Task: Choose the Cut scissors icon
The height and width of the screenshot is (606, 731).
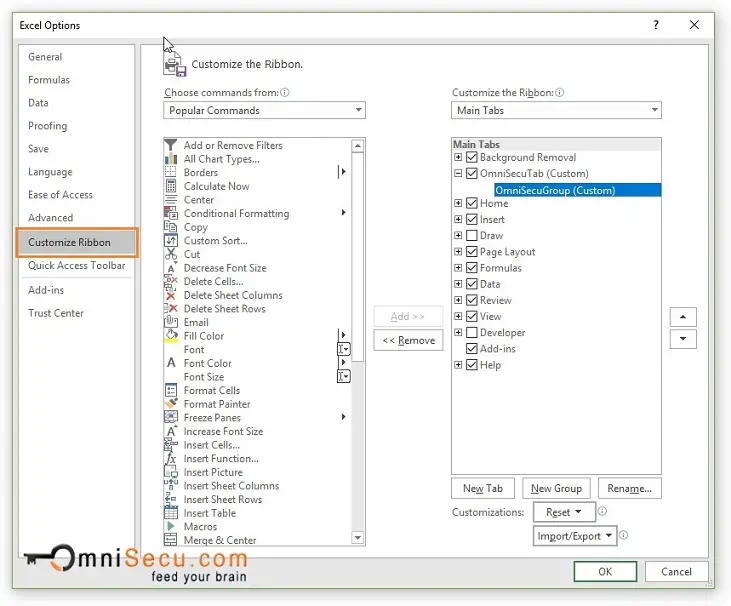Action: (171, 254)
